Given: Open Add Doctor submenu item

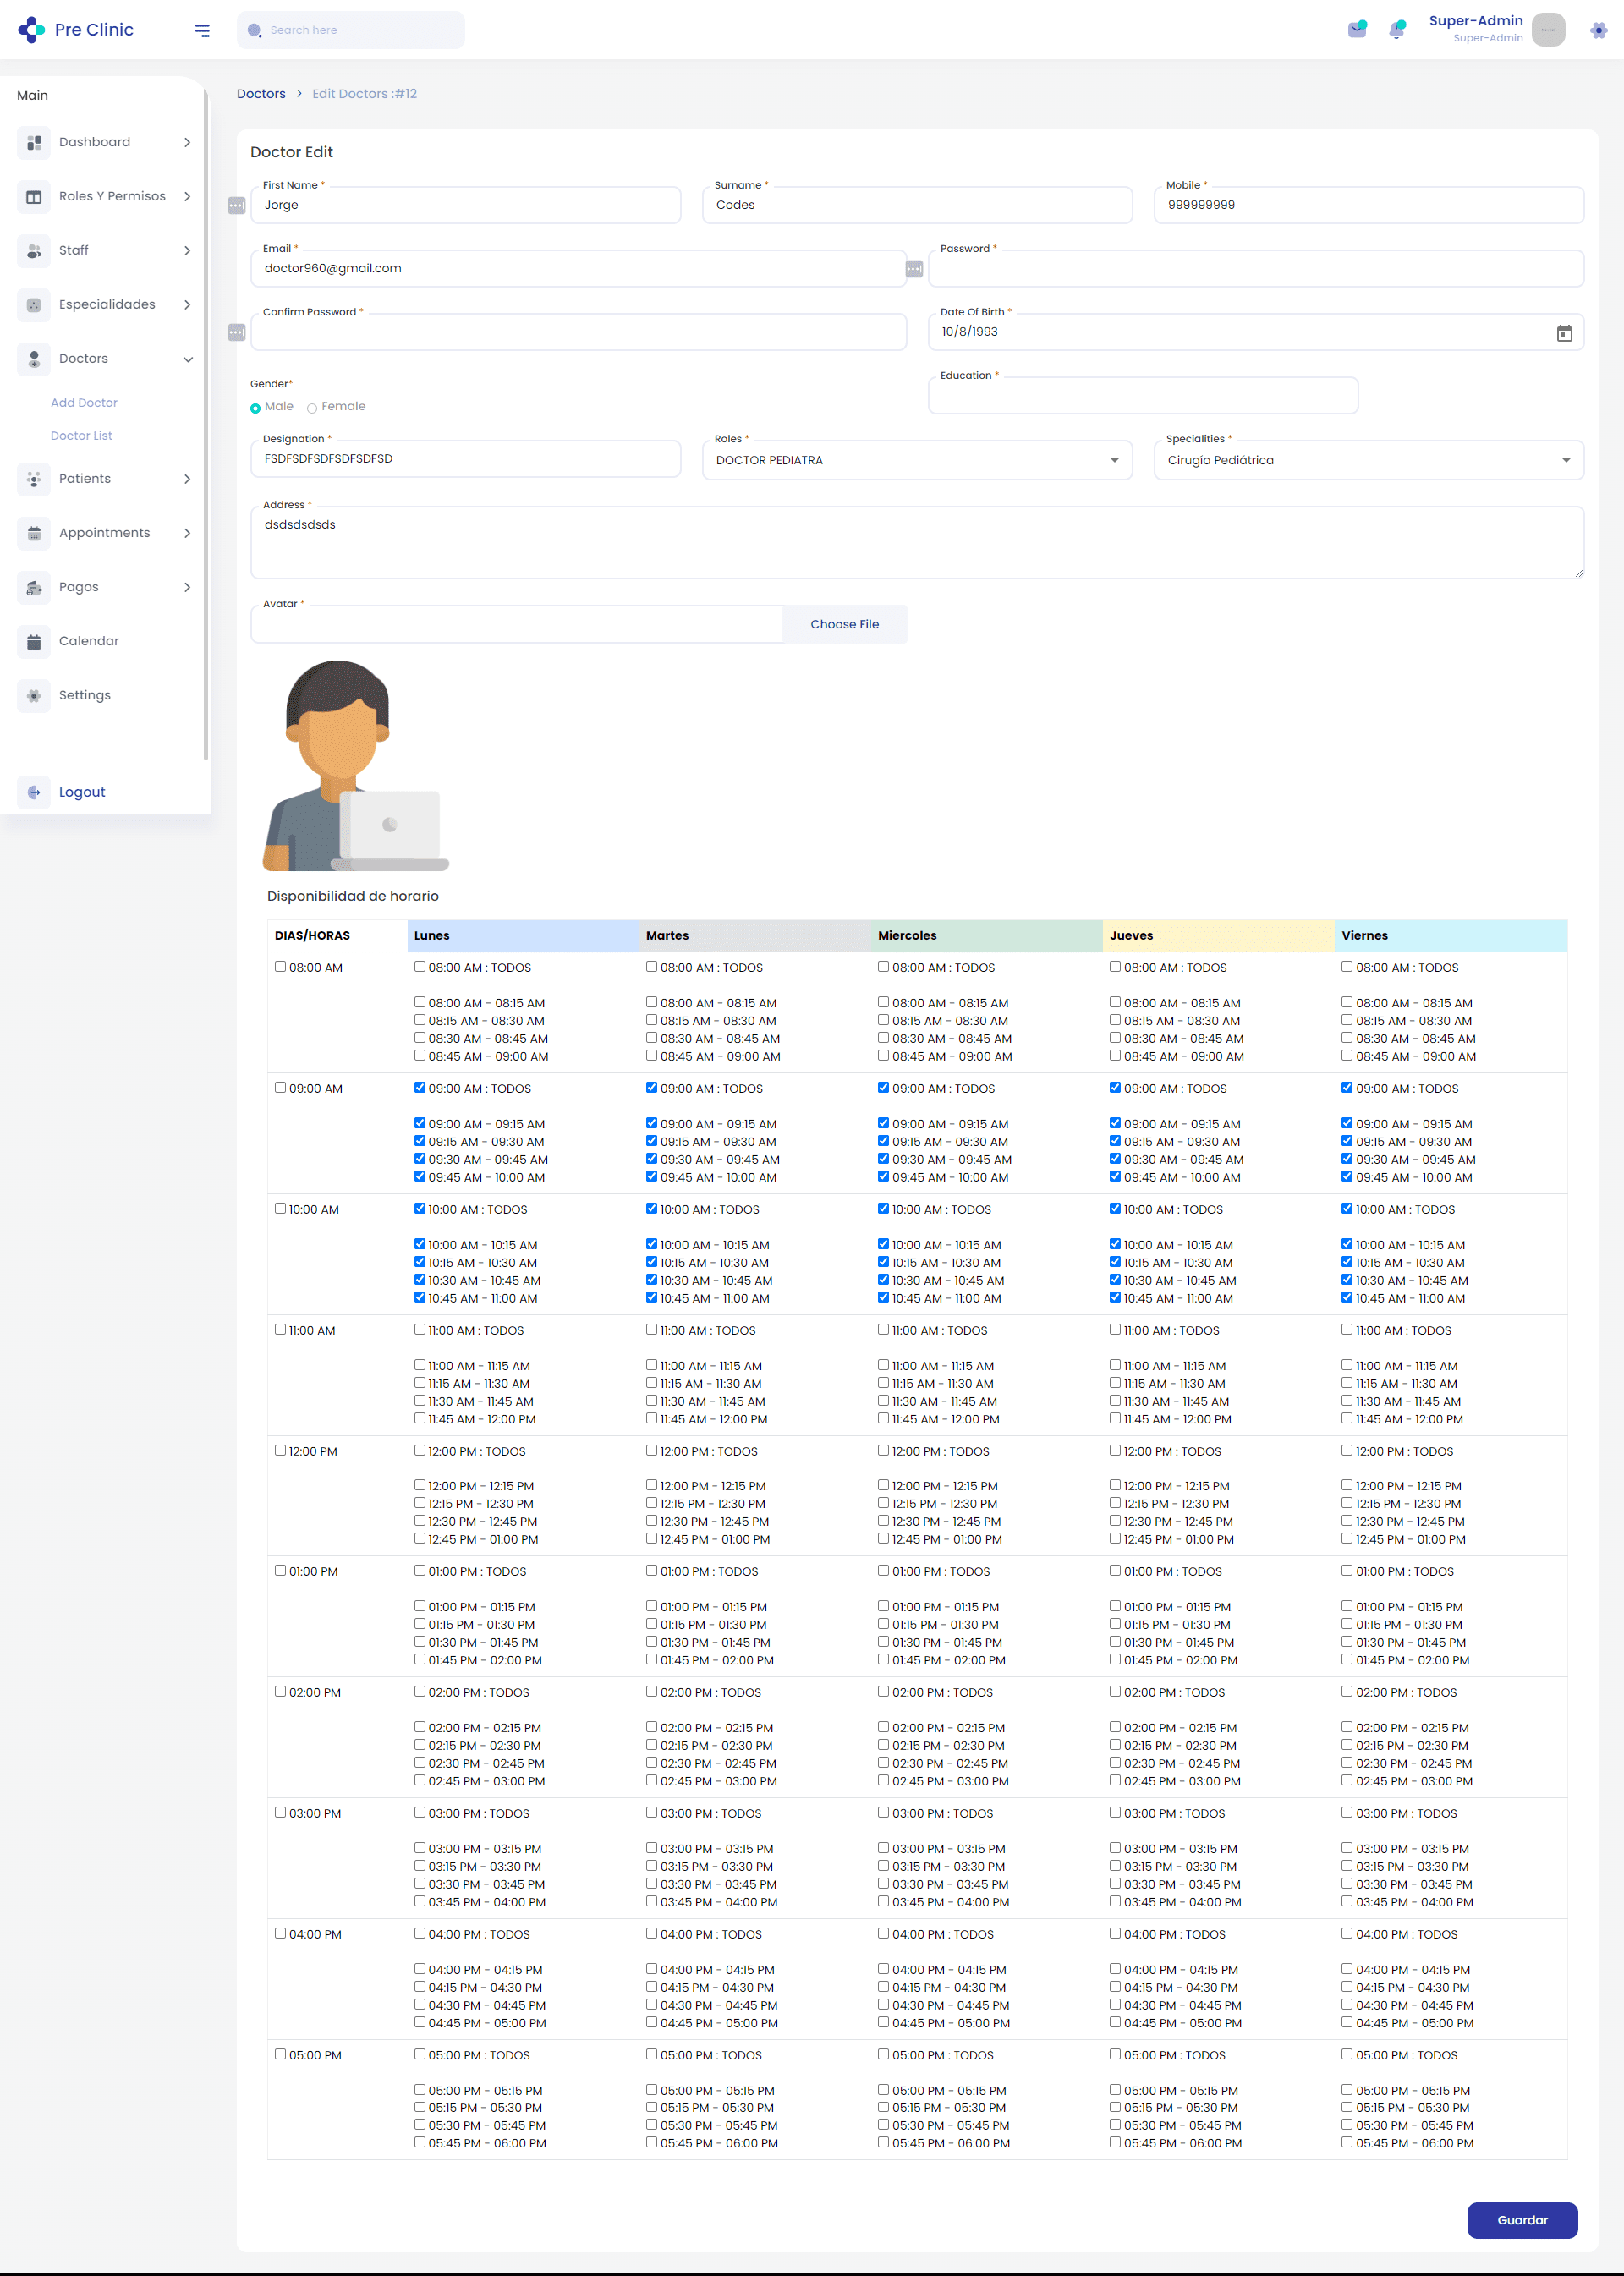Looking at the screenshot, I should coord(84,403).
